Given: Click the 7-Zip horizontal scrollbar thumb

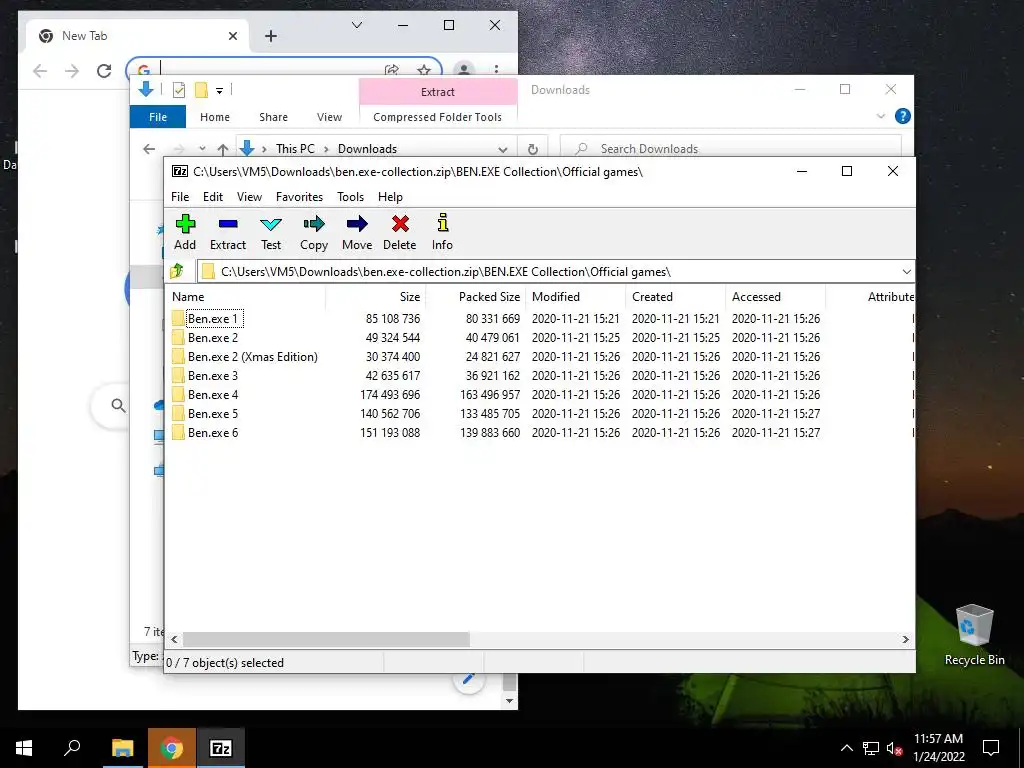Looking at the screenshot, I should 326,639.
